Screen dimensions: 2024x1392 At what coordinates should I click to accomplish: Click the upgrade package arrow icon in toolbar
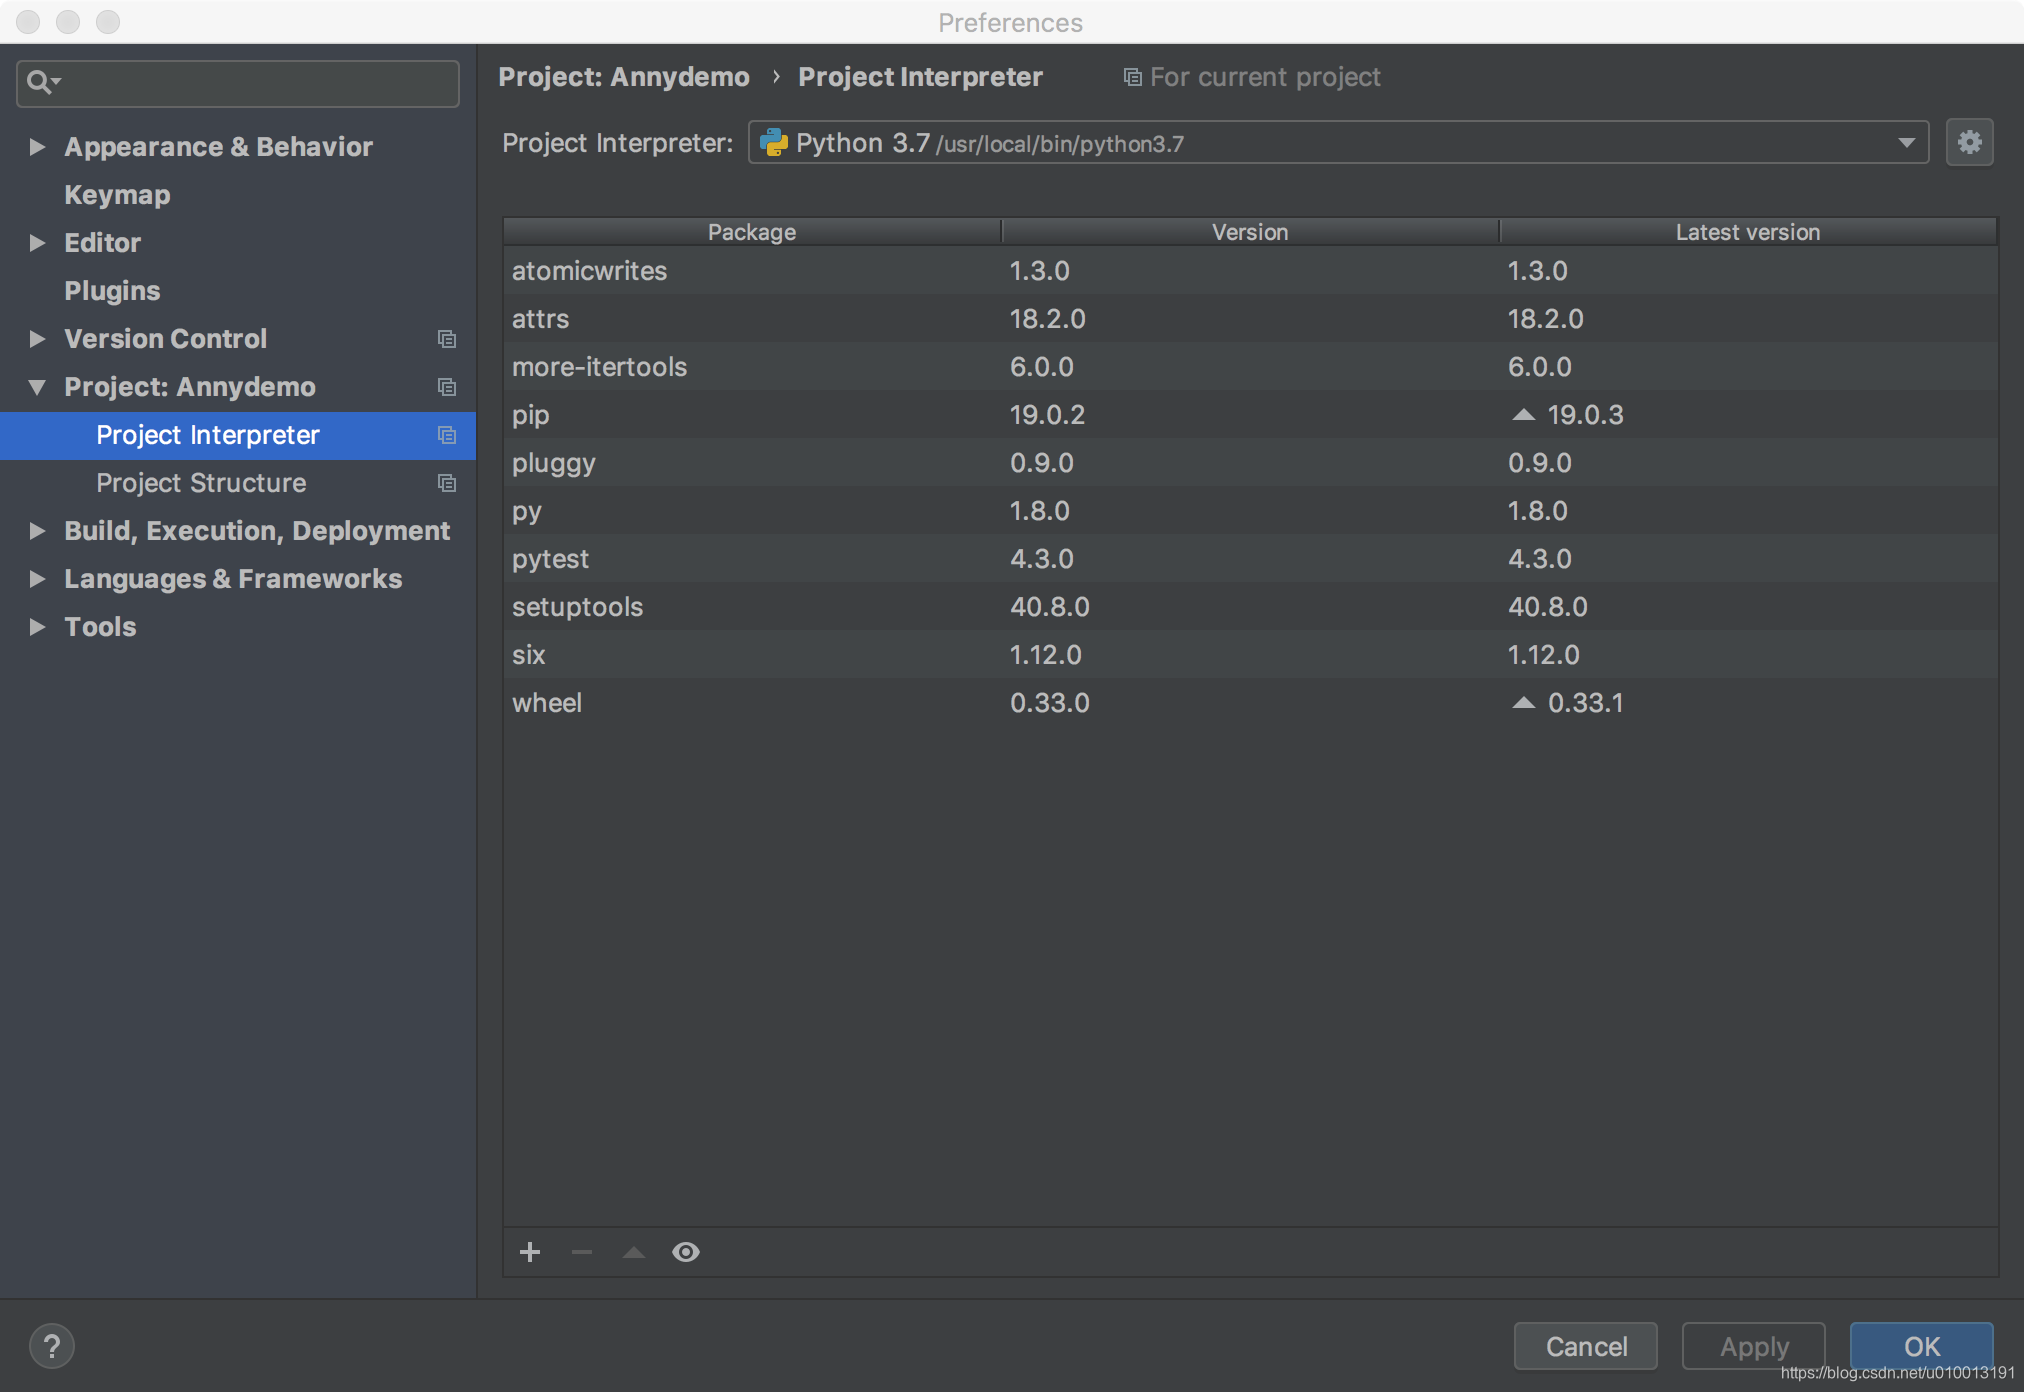[634, 1252]
